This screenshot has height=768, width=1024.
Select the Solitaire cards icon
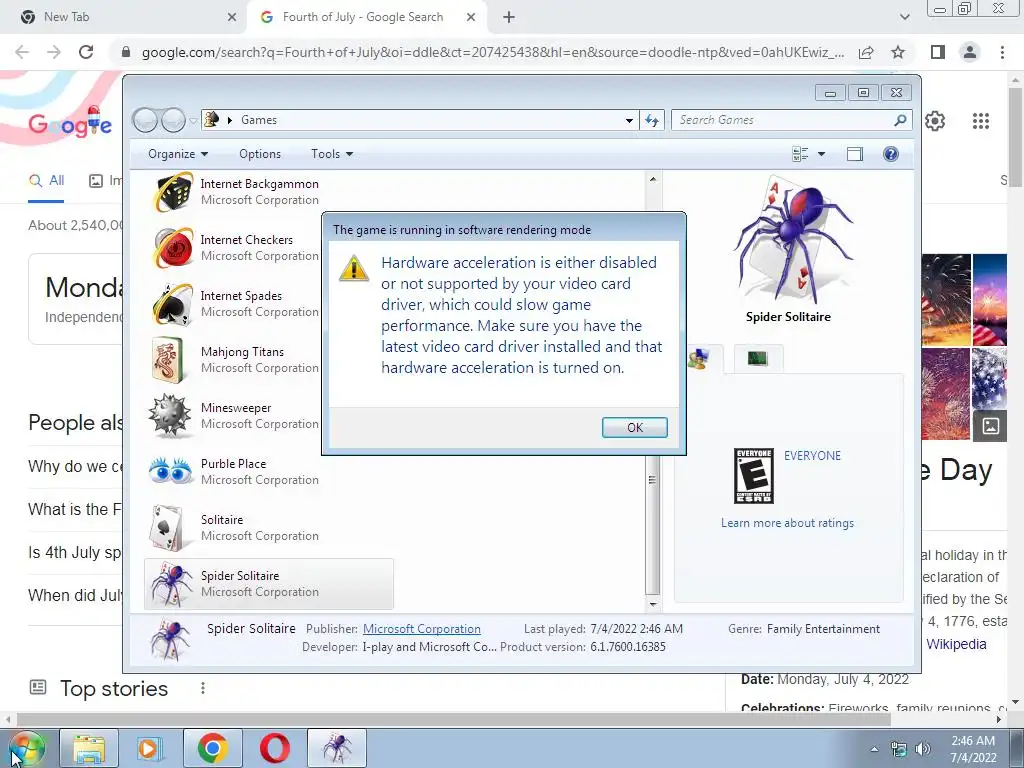pyautogui.click(x=166, y=528)
